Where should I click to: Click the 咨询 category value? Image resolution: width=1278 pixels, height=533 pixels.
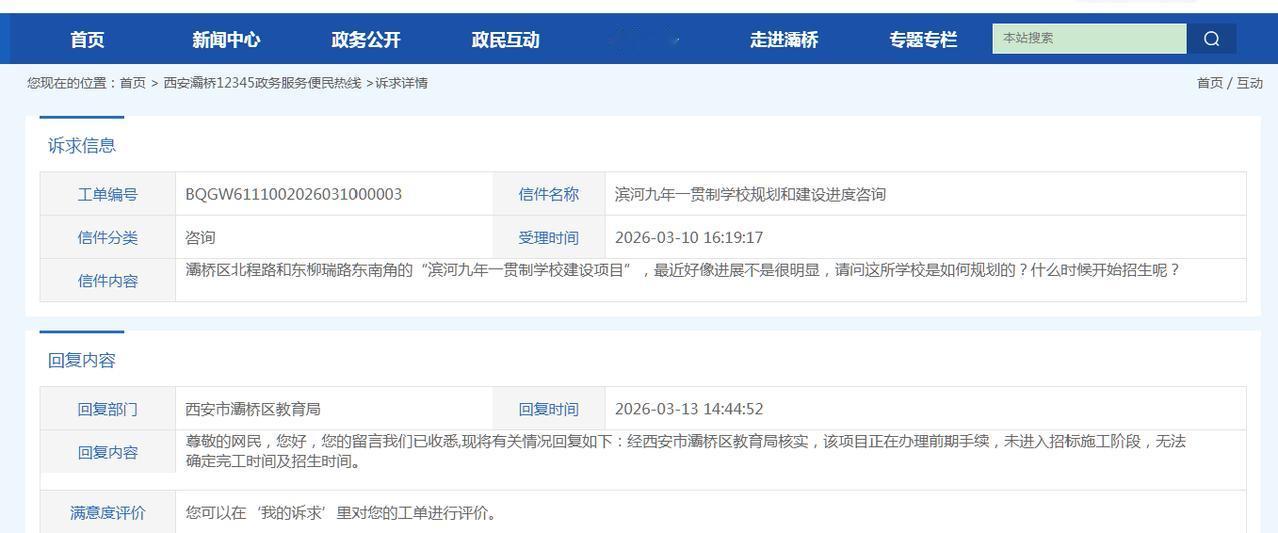click(200, 237)
